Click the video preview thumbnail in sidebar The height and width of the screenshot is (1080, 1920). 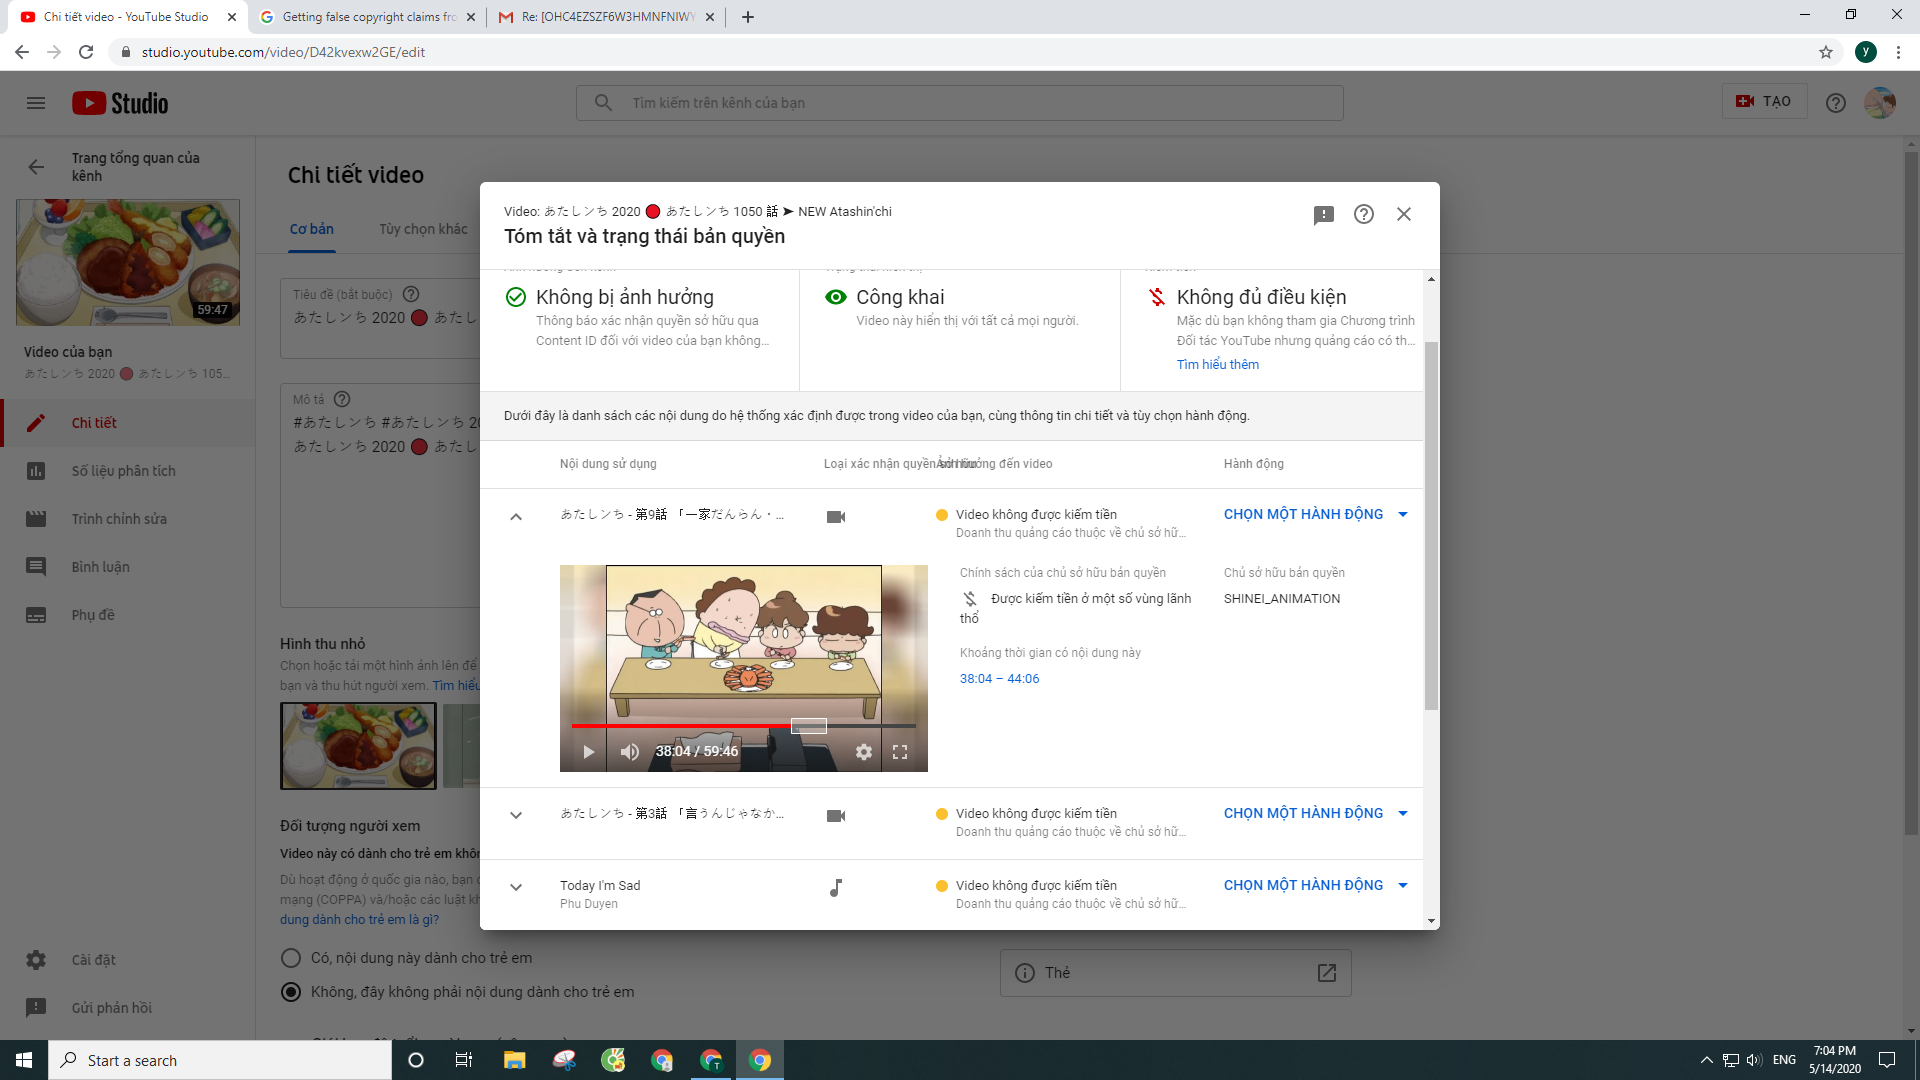[128, 262]
